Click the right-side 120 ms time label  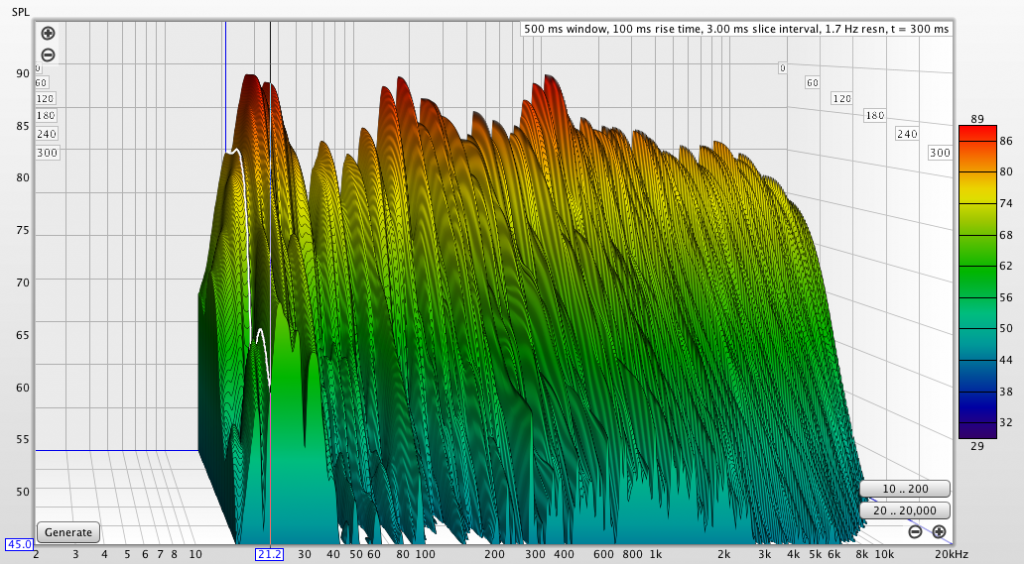click(x=842, y=99)
